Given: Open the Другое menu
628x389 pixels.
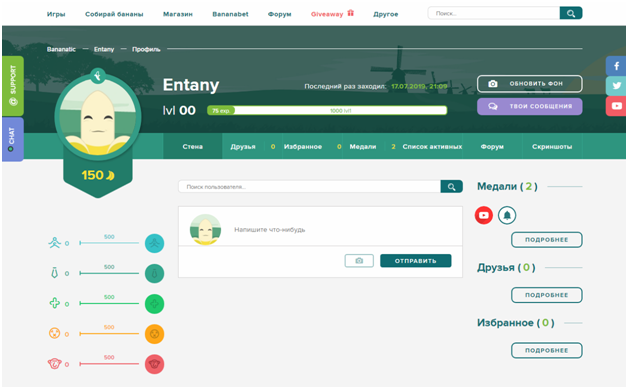Looking at the screenshot, I should (386, 14).
